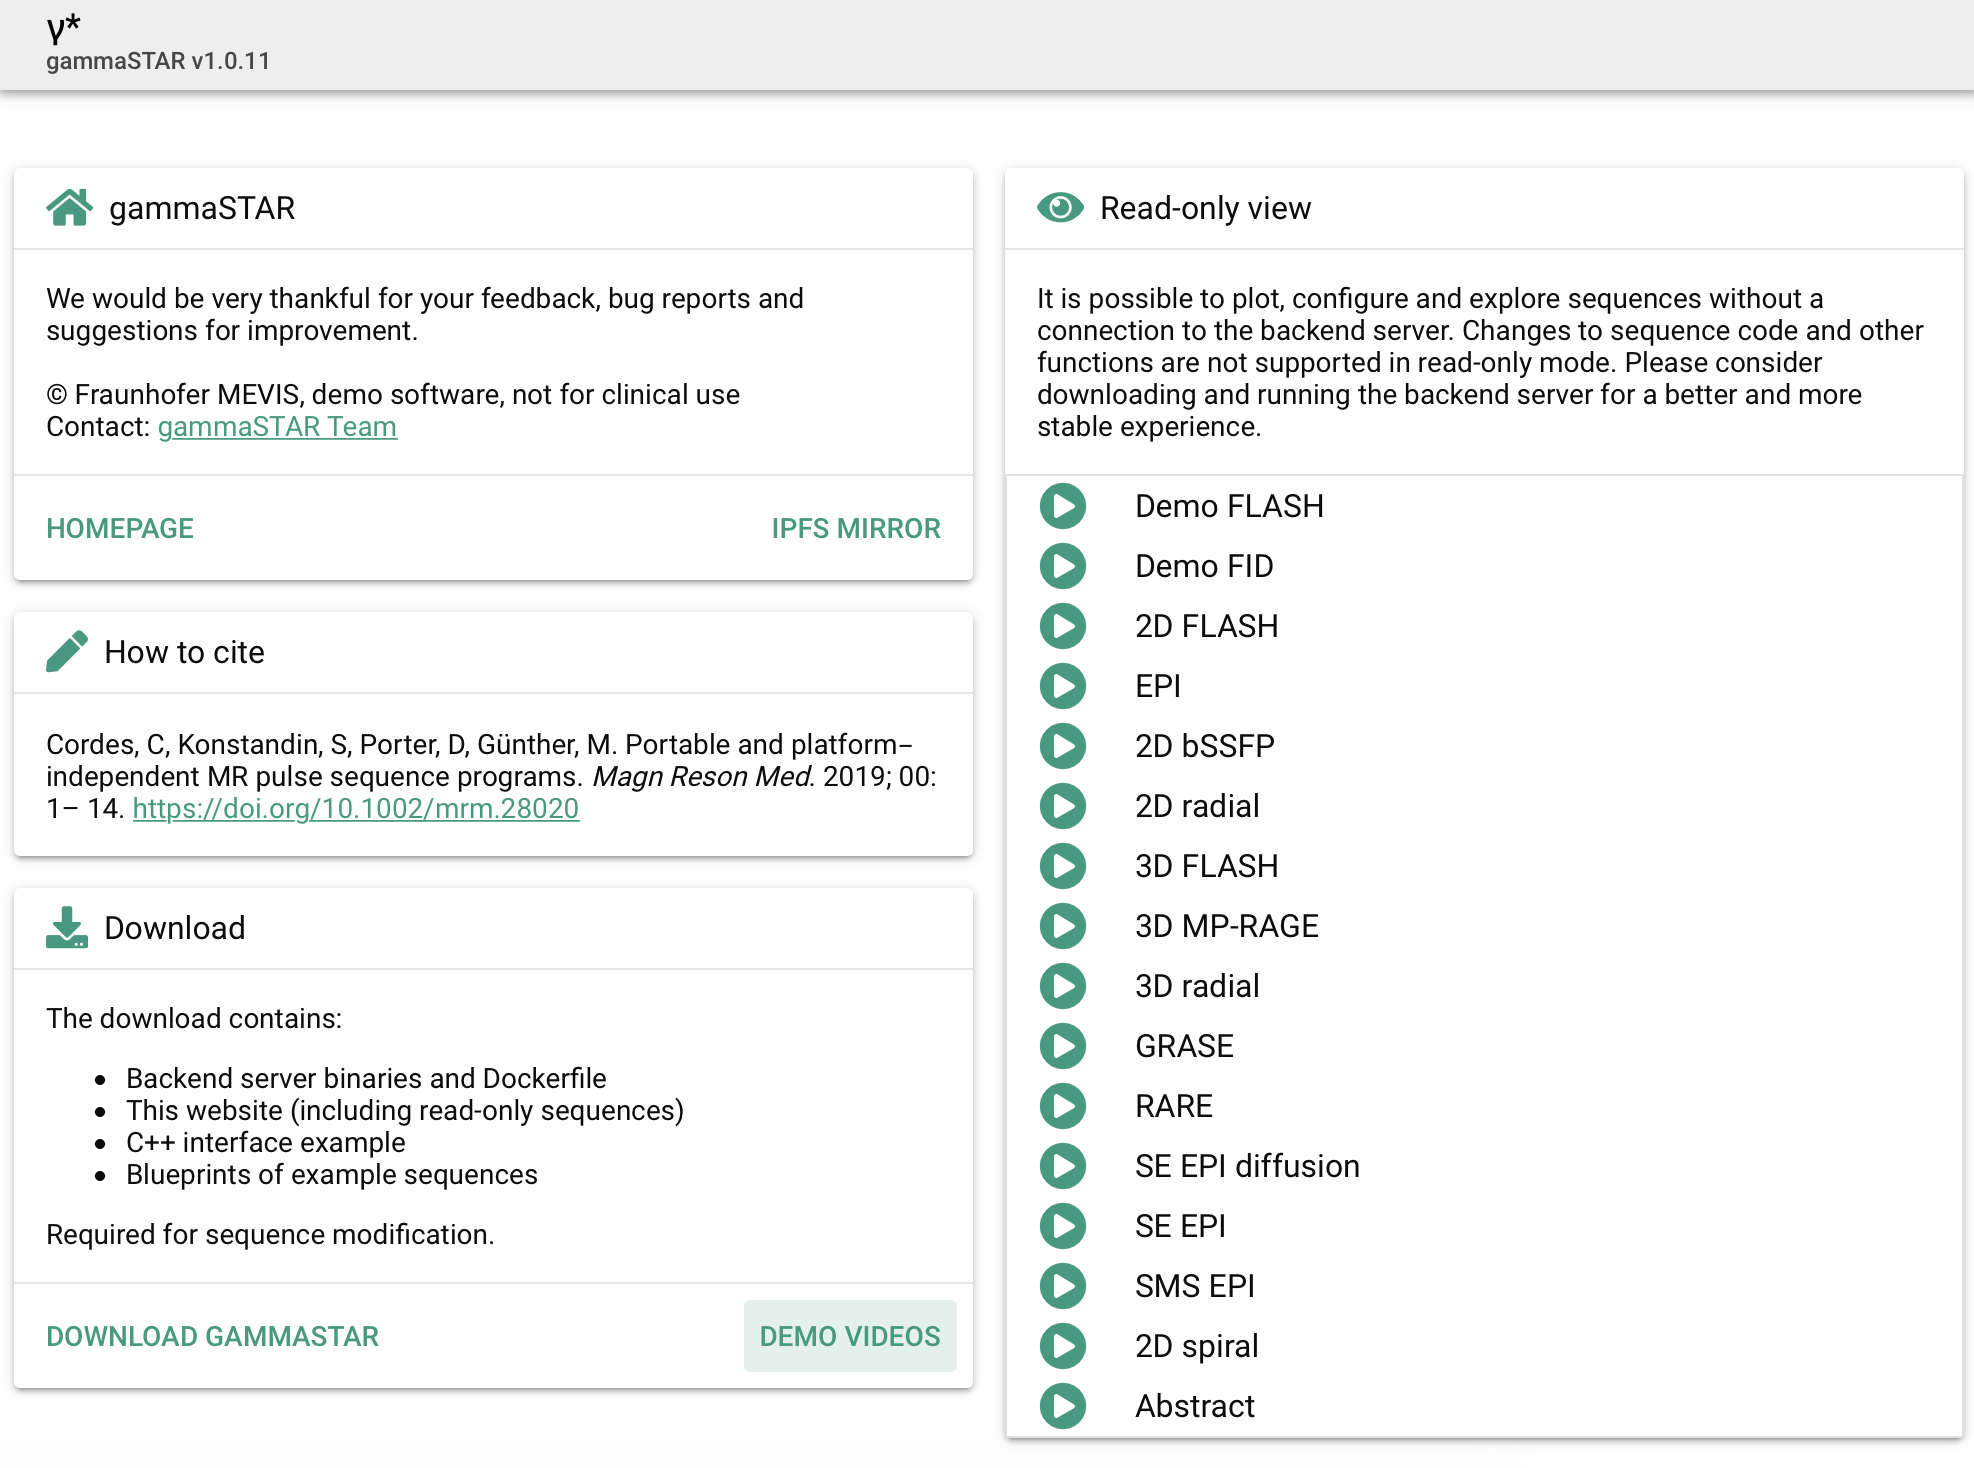Viewport: 1974px width, 1468px height.
Task: Open the doi.org mrm.28020 citation link
Action: [x=355, y=809]
